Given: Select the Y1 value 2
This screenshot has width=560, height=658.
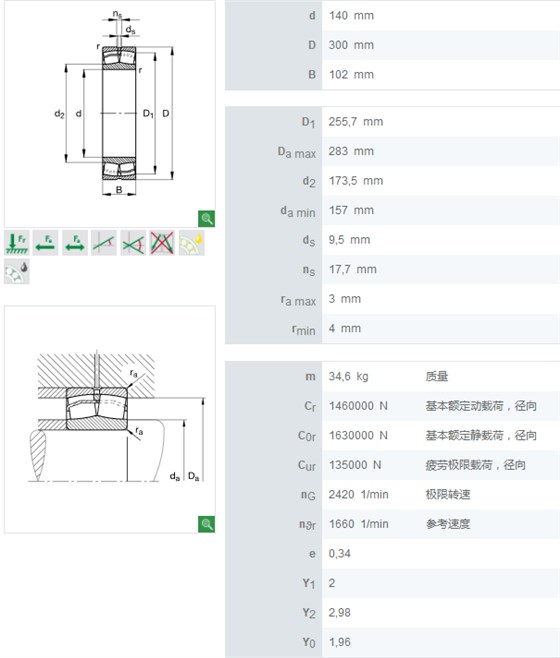Looking at the screenshot, I should [332, 583].
